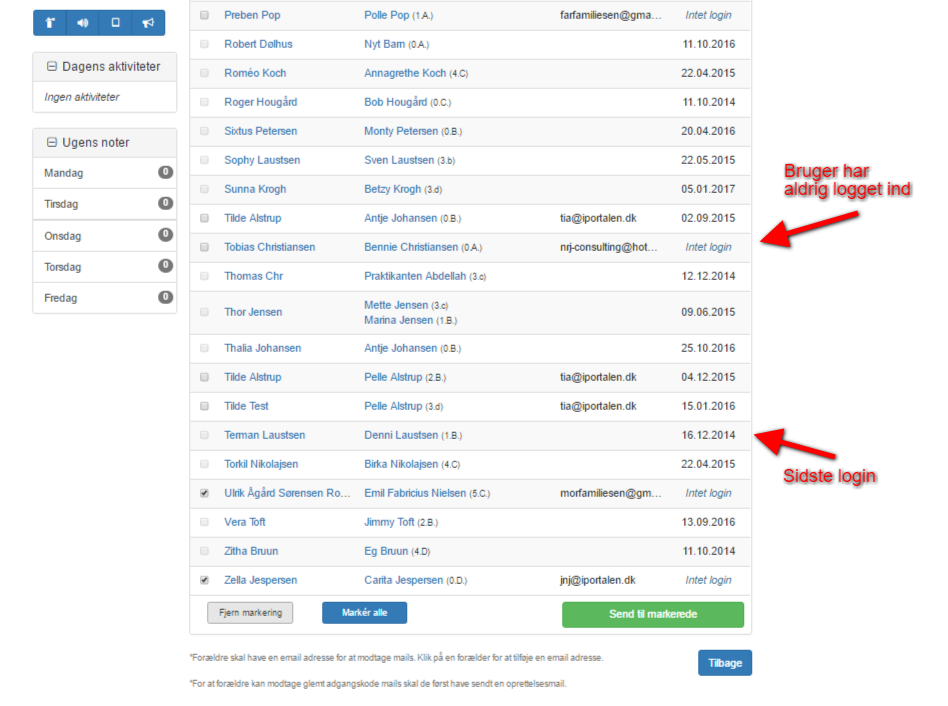The image size is (948, 706).
Task: Click the Mandag count badge
Action: (x=166, y=172)
